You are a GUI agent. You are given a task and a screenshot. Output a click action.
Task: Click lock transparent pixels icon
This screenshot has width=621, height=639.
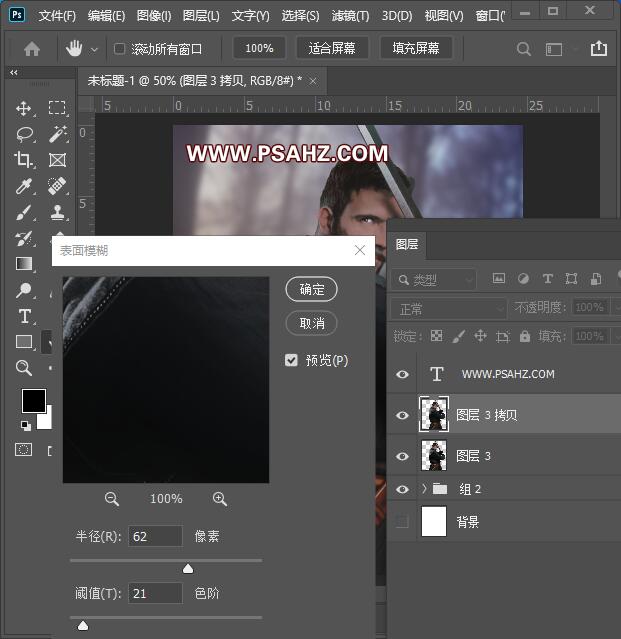click(436, 336)
